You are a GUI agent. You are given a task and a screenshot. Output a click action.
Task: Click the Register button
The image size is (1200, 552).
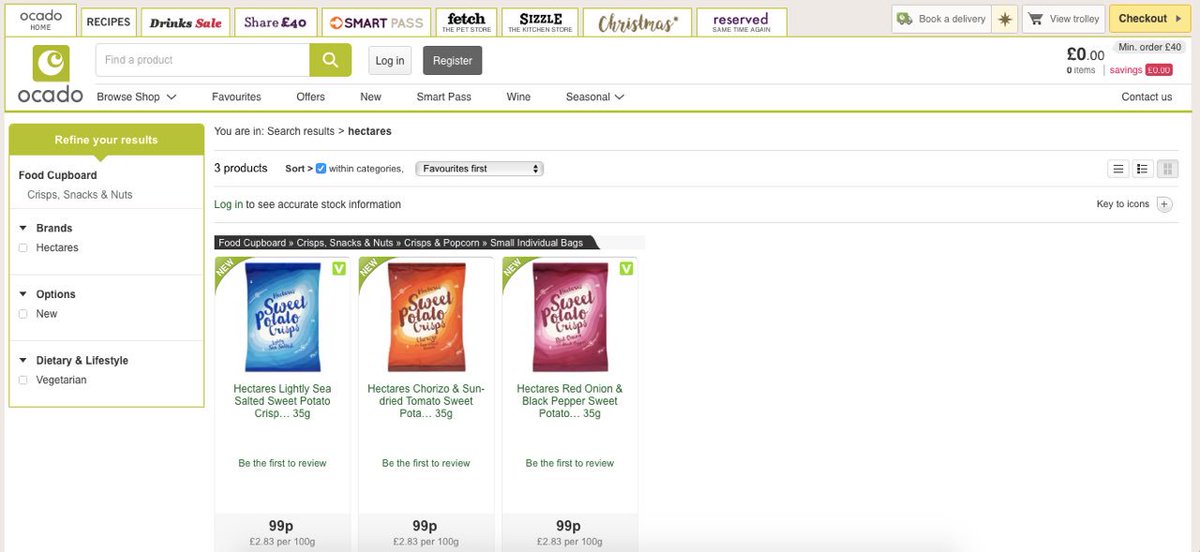point(452,61)
